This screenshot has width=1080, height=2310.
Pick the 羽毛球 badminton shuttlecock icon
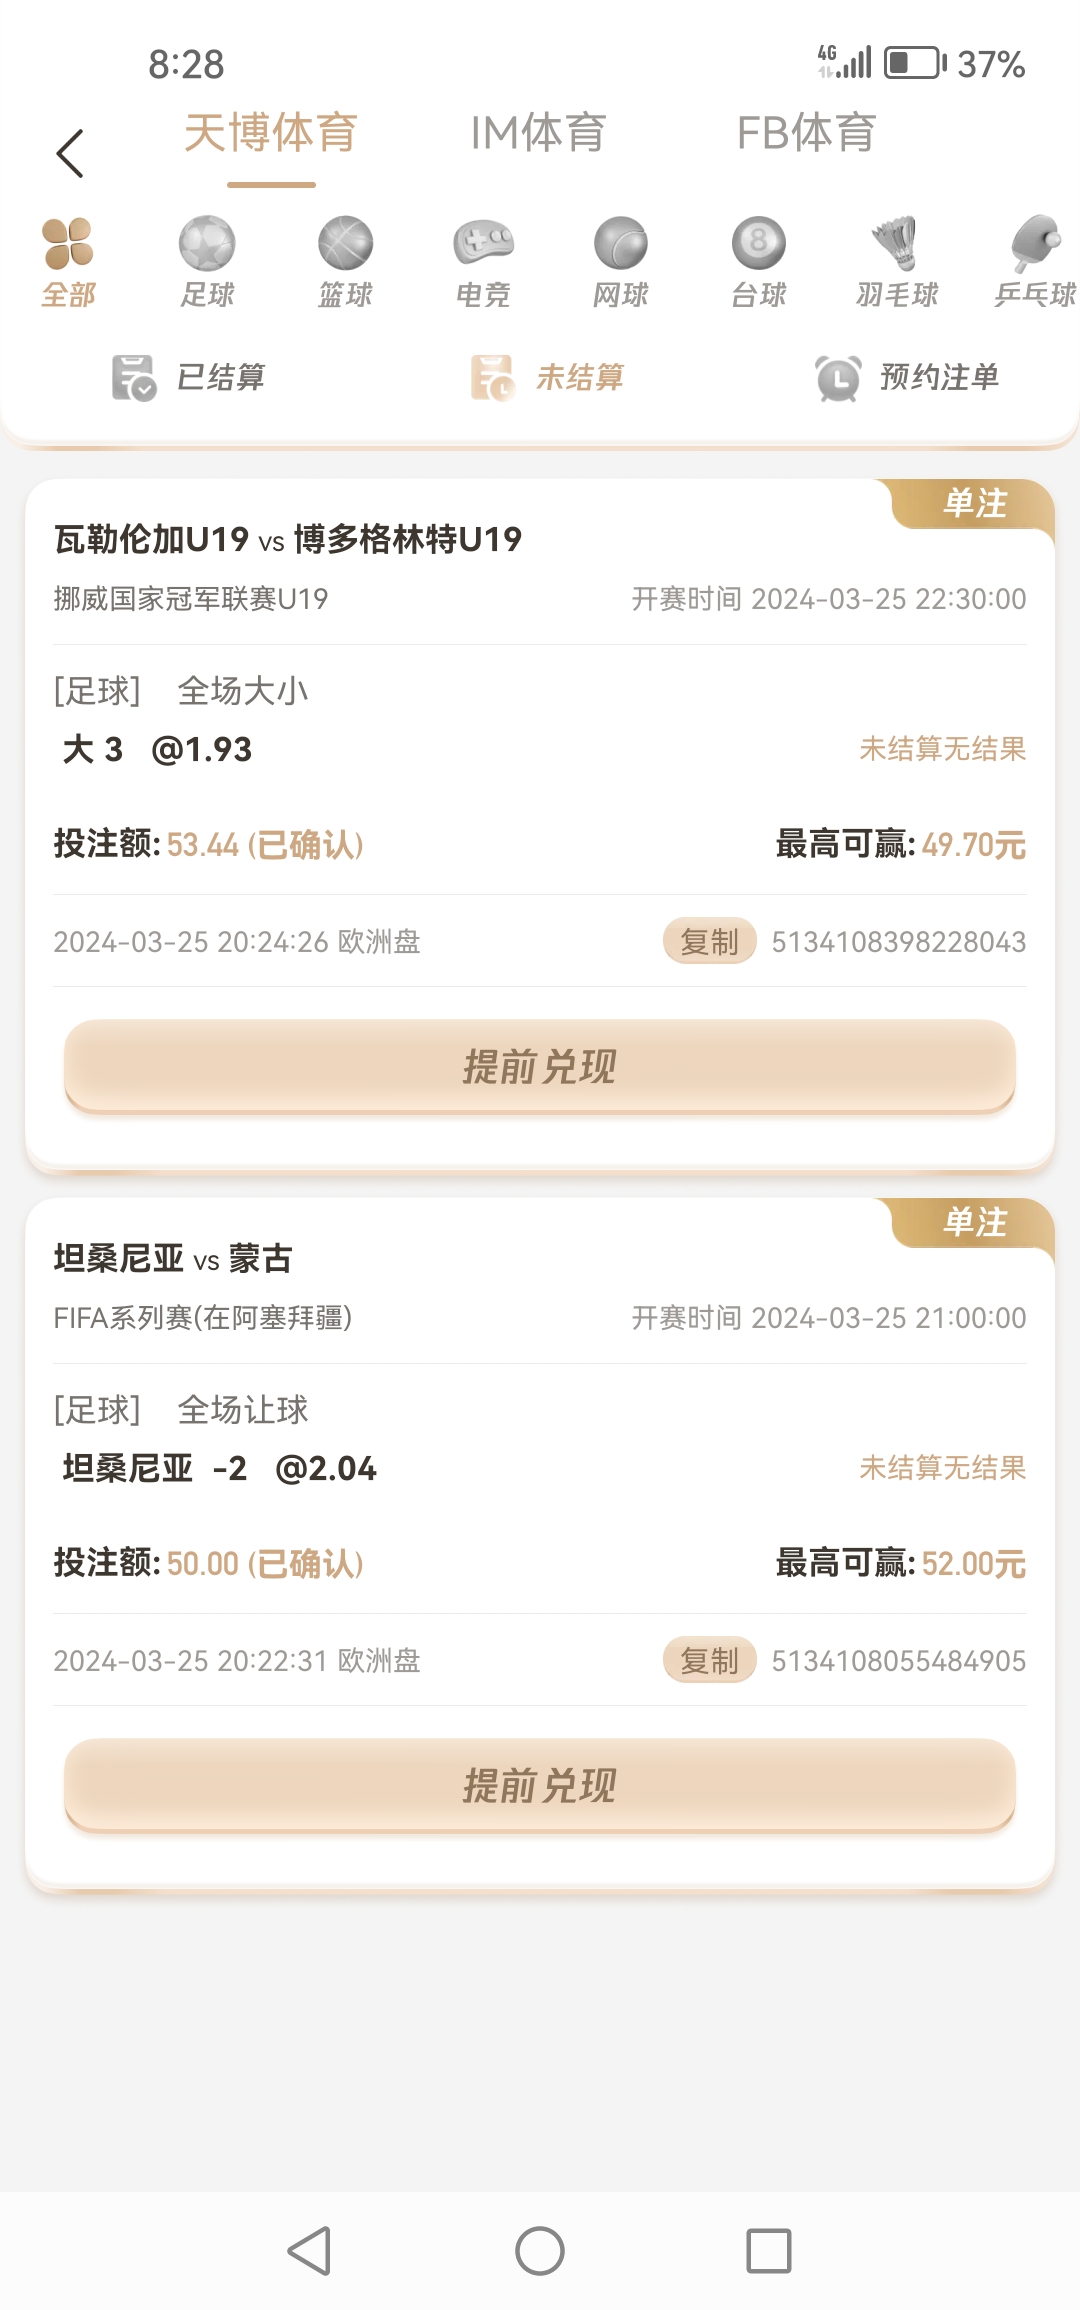click(897, 244)
